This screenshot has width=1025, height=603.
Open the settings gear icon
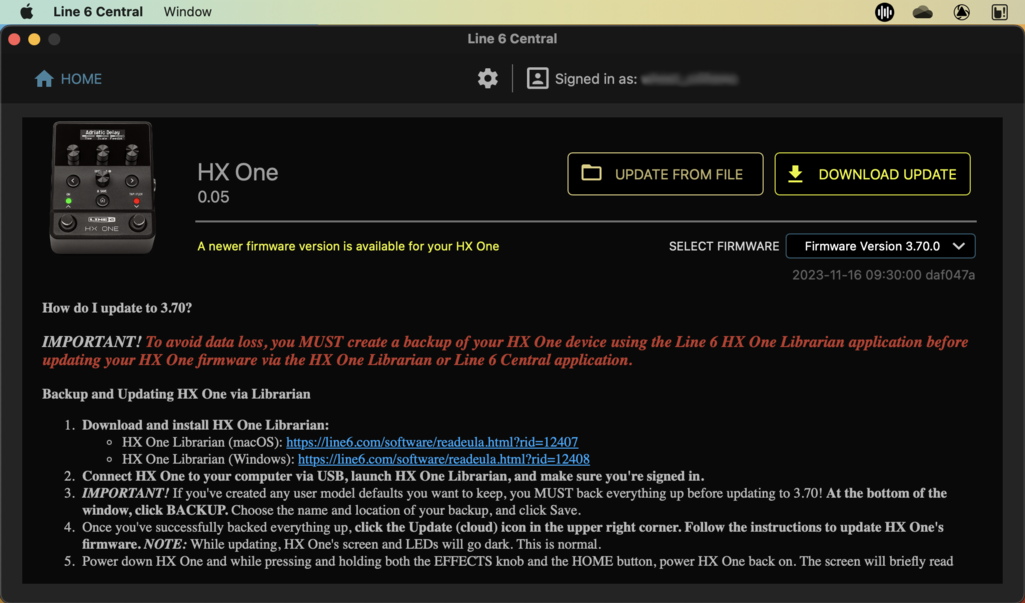click(x=487, y=78)
